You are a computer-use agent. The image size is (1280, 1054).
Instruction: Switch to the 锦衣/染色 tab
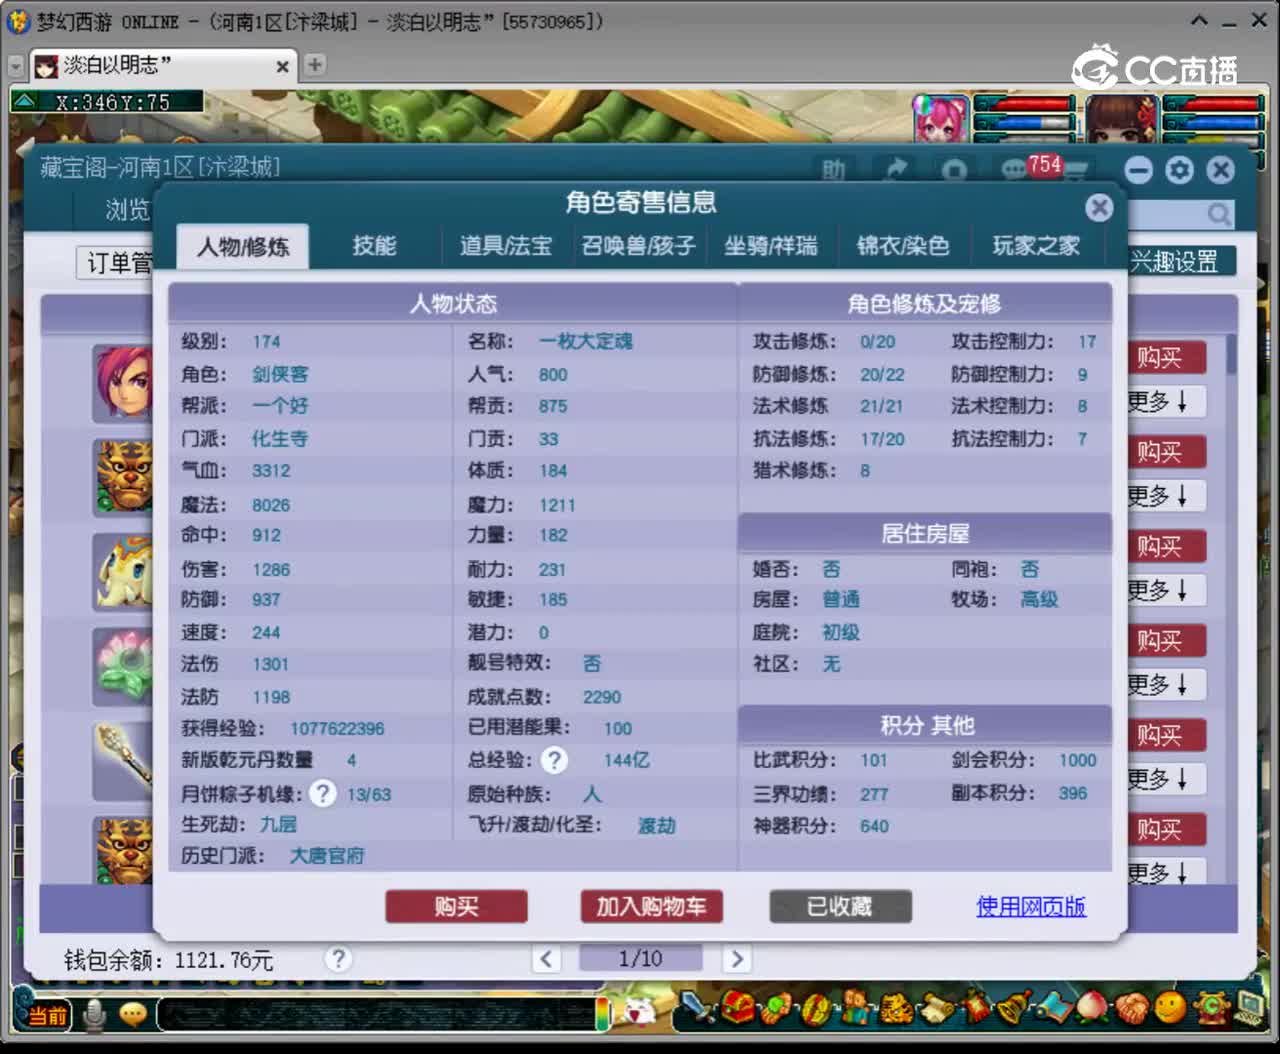[902, 246]
